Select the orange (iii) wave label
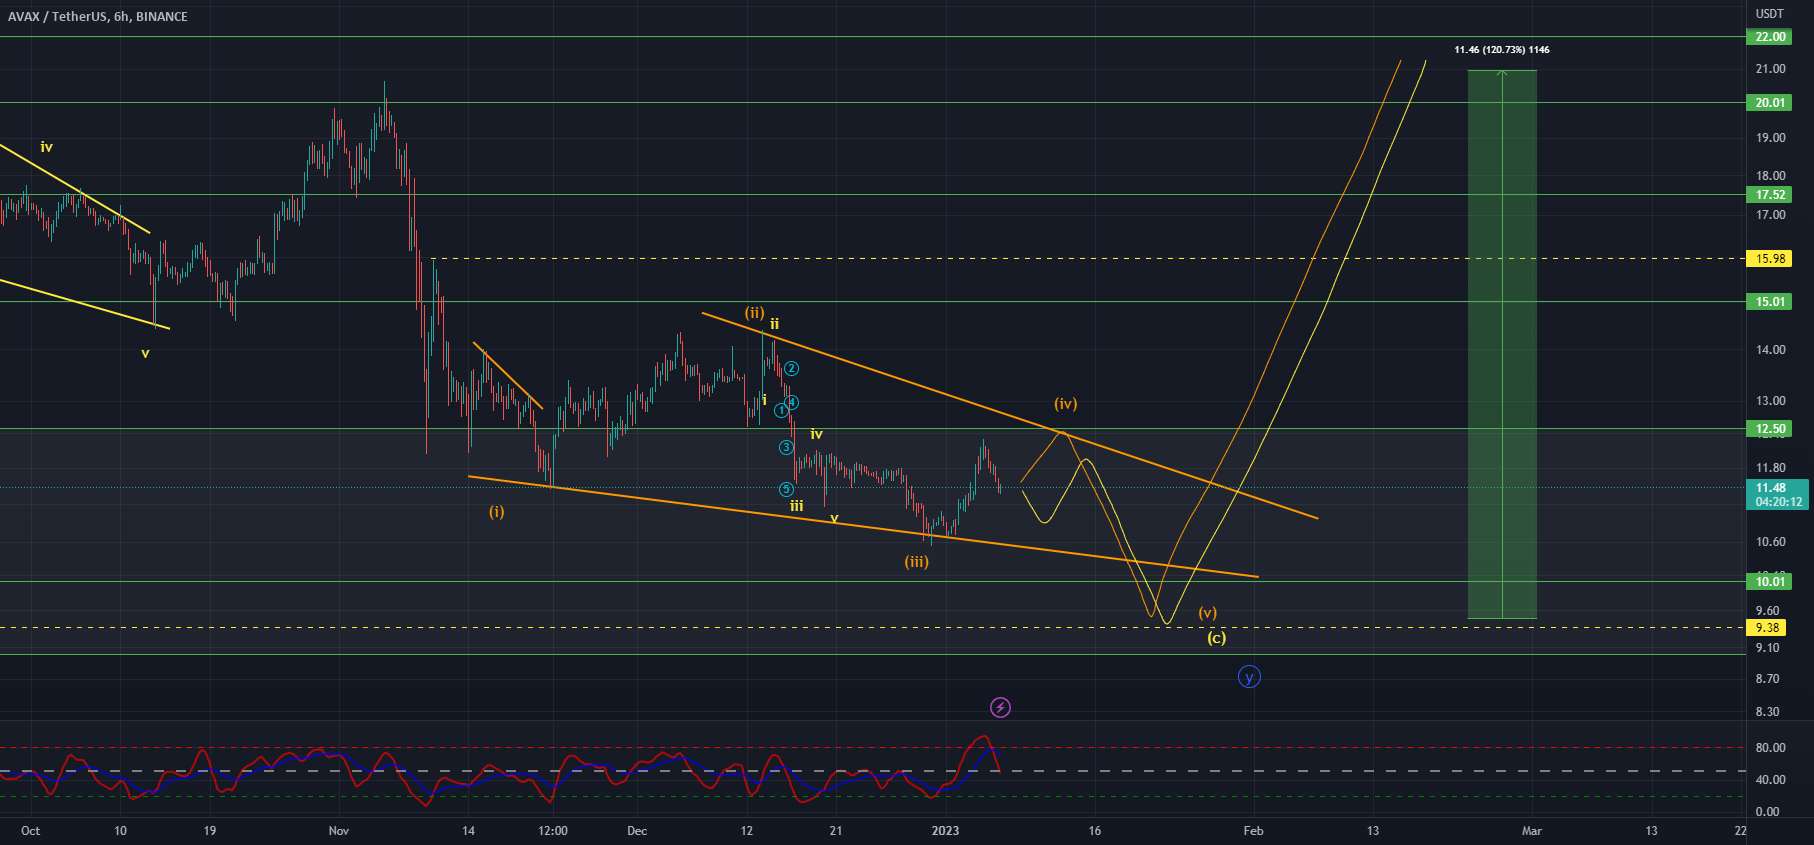1814x845 pixels. click(x=917, y=562)
